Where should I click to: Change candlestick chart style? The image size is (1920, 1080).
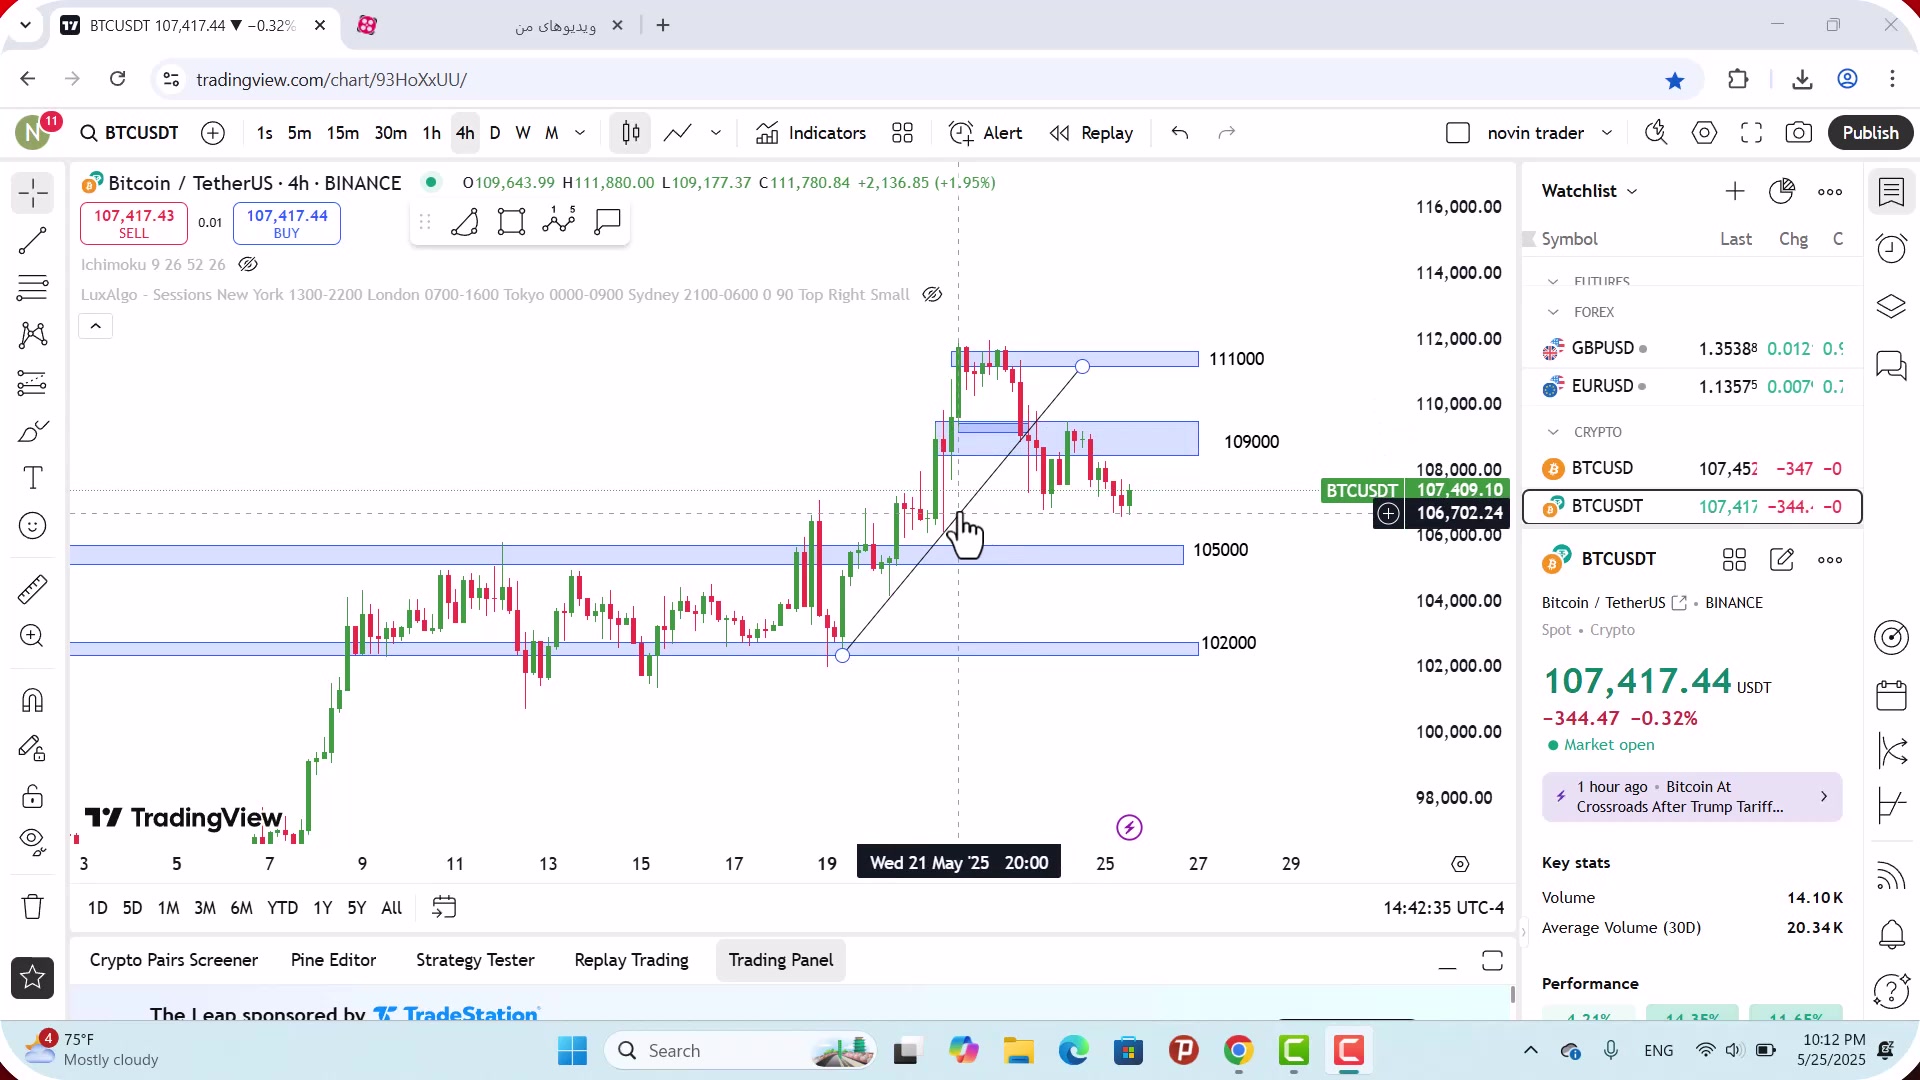631,133
